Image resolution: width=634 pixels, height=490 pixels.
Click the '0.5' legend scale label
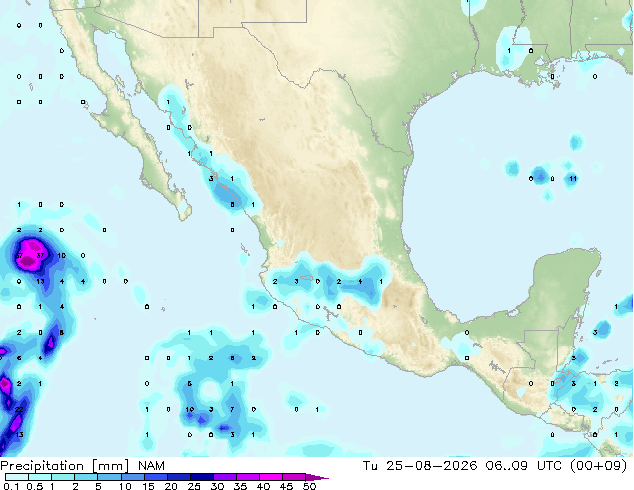pyautogui.click(x=35, y=486)
